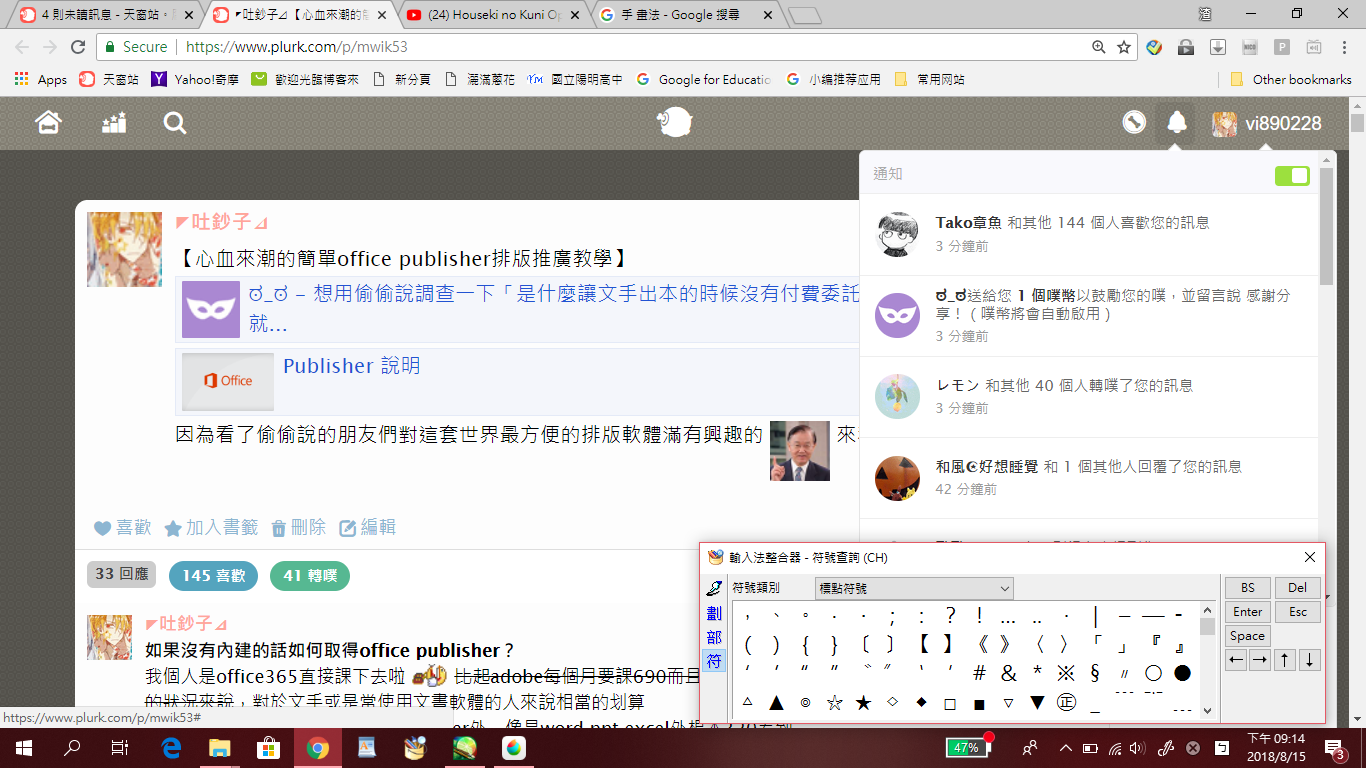This screenshot has width=1366, height=768.
Task: Open the Plurk search icon
Action: 175,123
